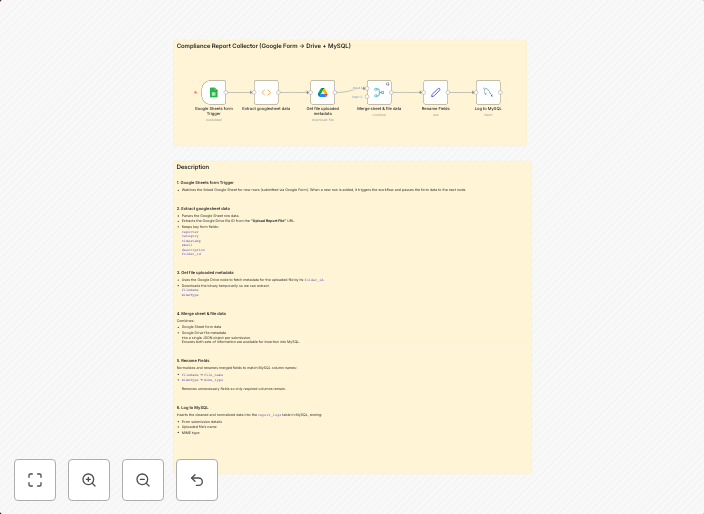The height and width of the screenshot is (514, 704).
Task: Select the Google Sheets form Trigger node
Action: [x=214, y=92]
